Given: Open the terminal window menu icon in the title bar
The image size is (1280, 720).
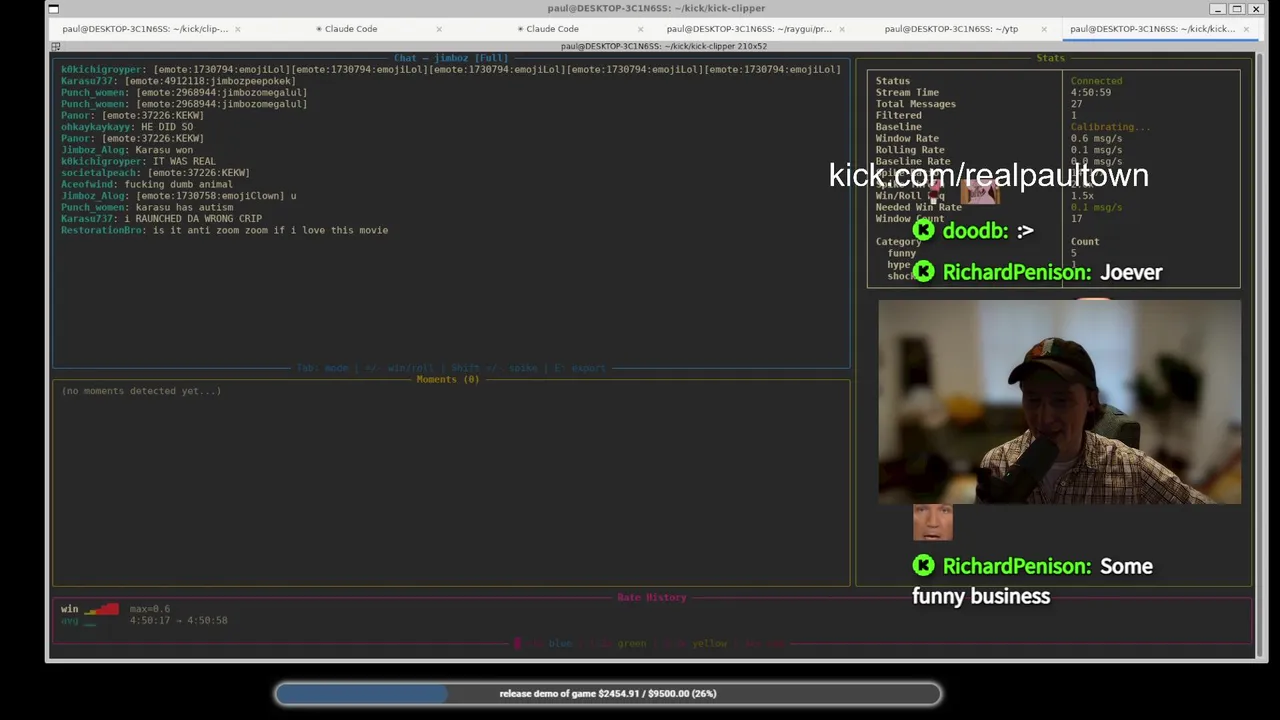Looking at the screenshot, I should [53, 9].
